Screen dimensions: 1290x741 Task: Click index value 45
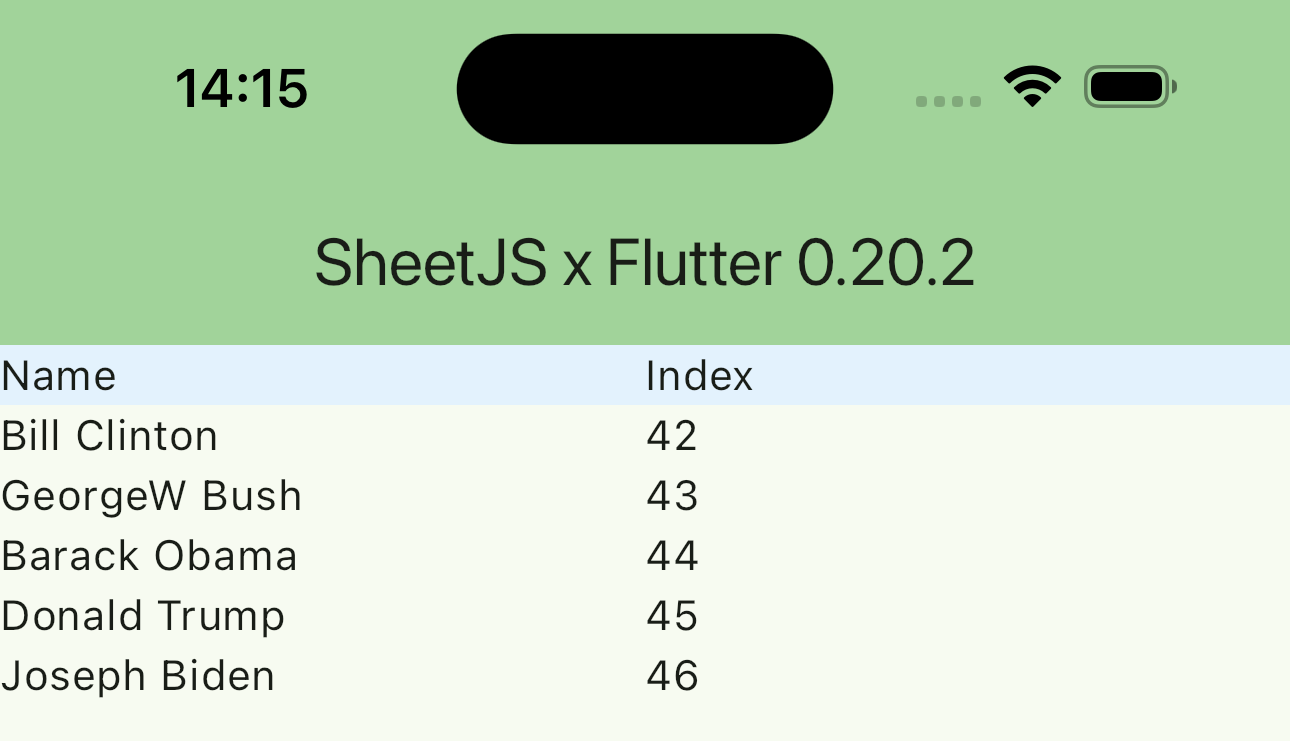point(672,616)
